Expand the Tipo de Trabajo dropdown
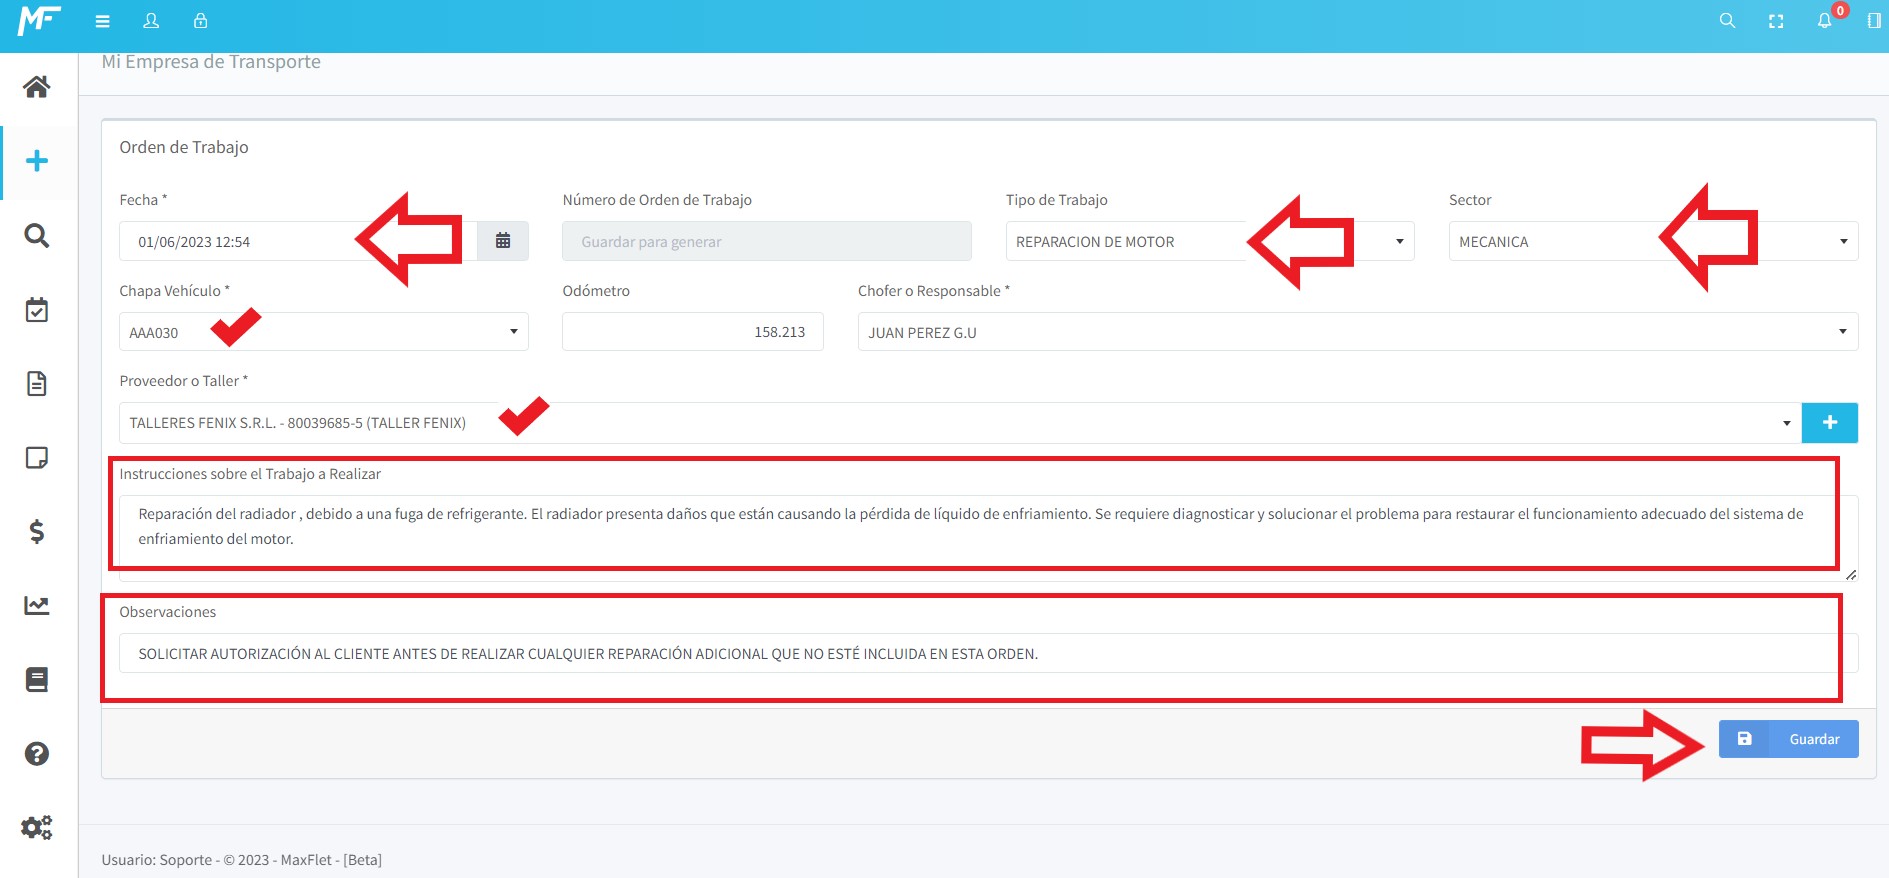This screenshot has width=1889, height=878. tap(1398, 241)
